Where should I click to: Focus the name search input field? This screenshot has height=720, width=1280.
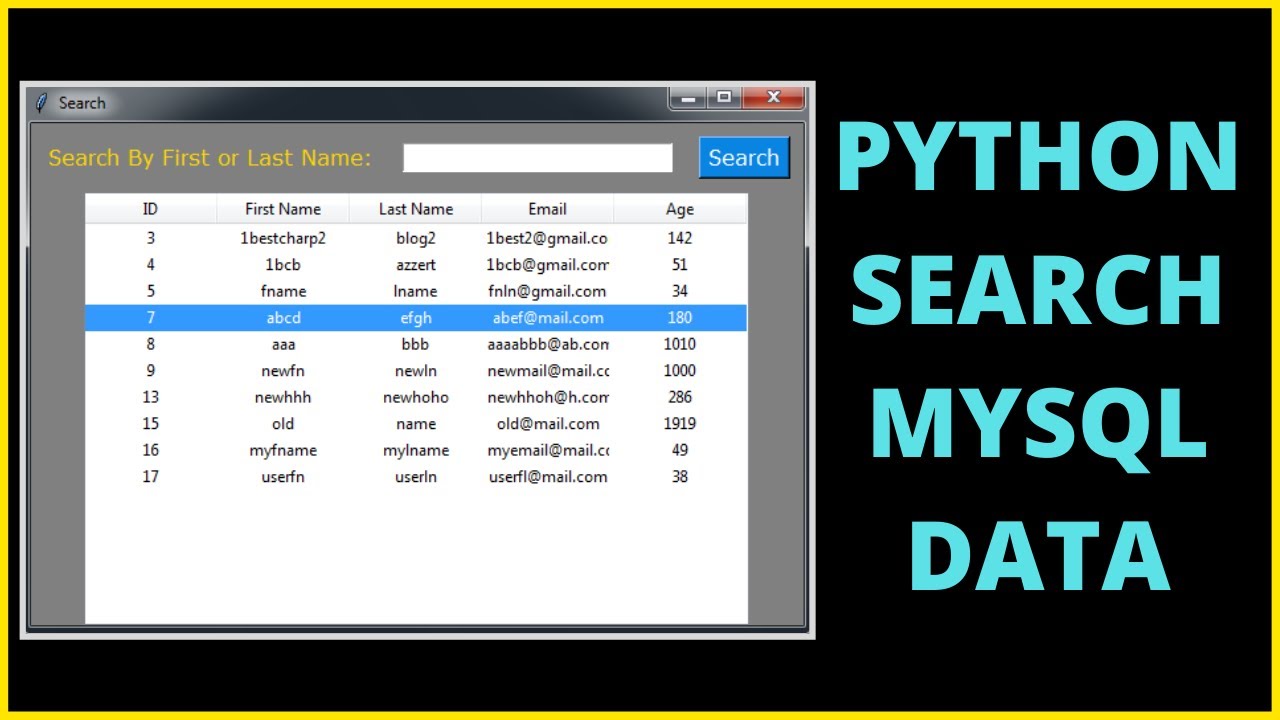point(538,158)
